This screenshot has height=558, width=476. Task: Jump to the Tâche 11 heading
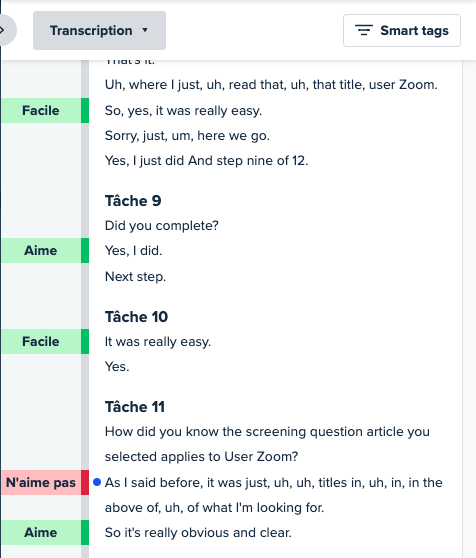[x=135, y=407]
